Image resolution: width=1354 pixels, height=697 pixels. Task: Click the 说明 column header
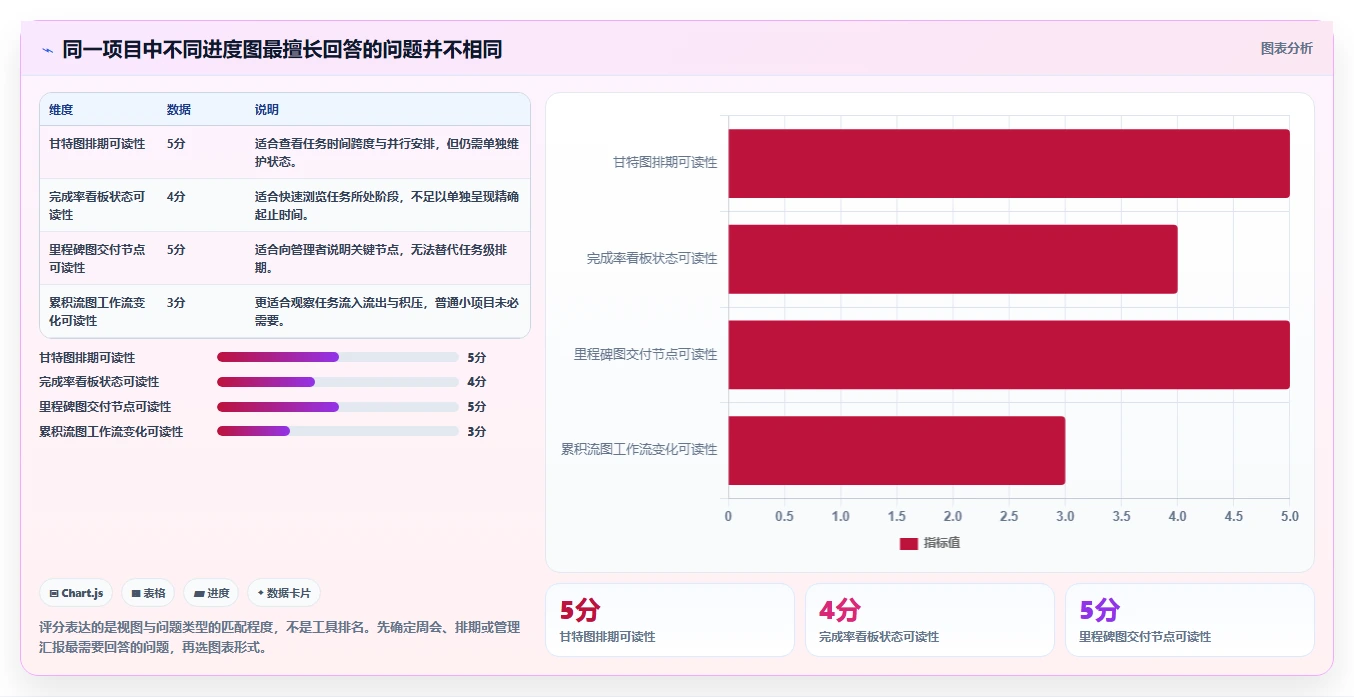pyautogui.click(x=267, y=110)
